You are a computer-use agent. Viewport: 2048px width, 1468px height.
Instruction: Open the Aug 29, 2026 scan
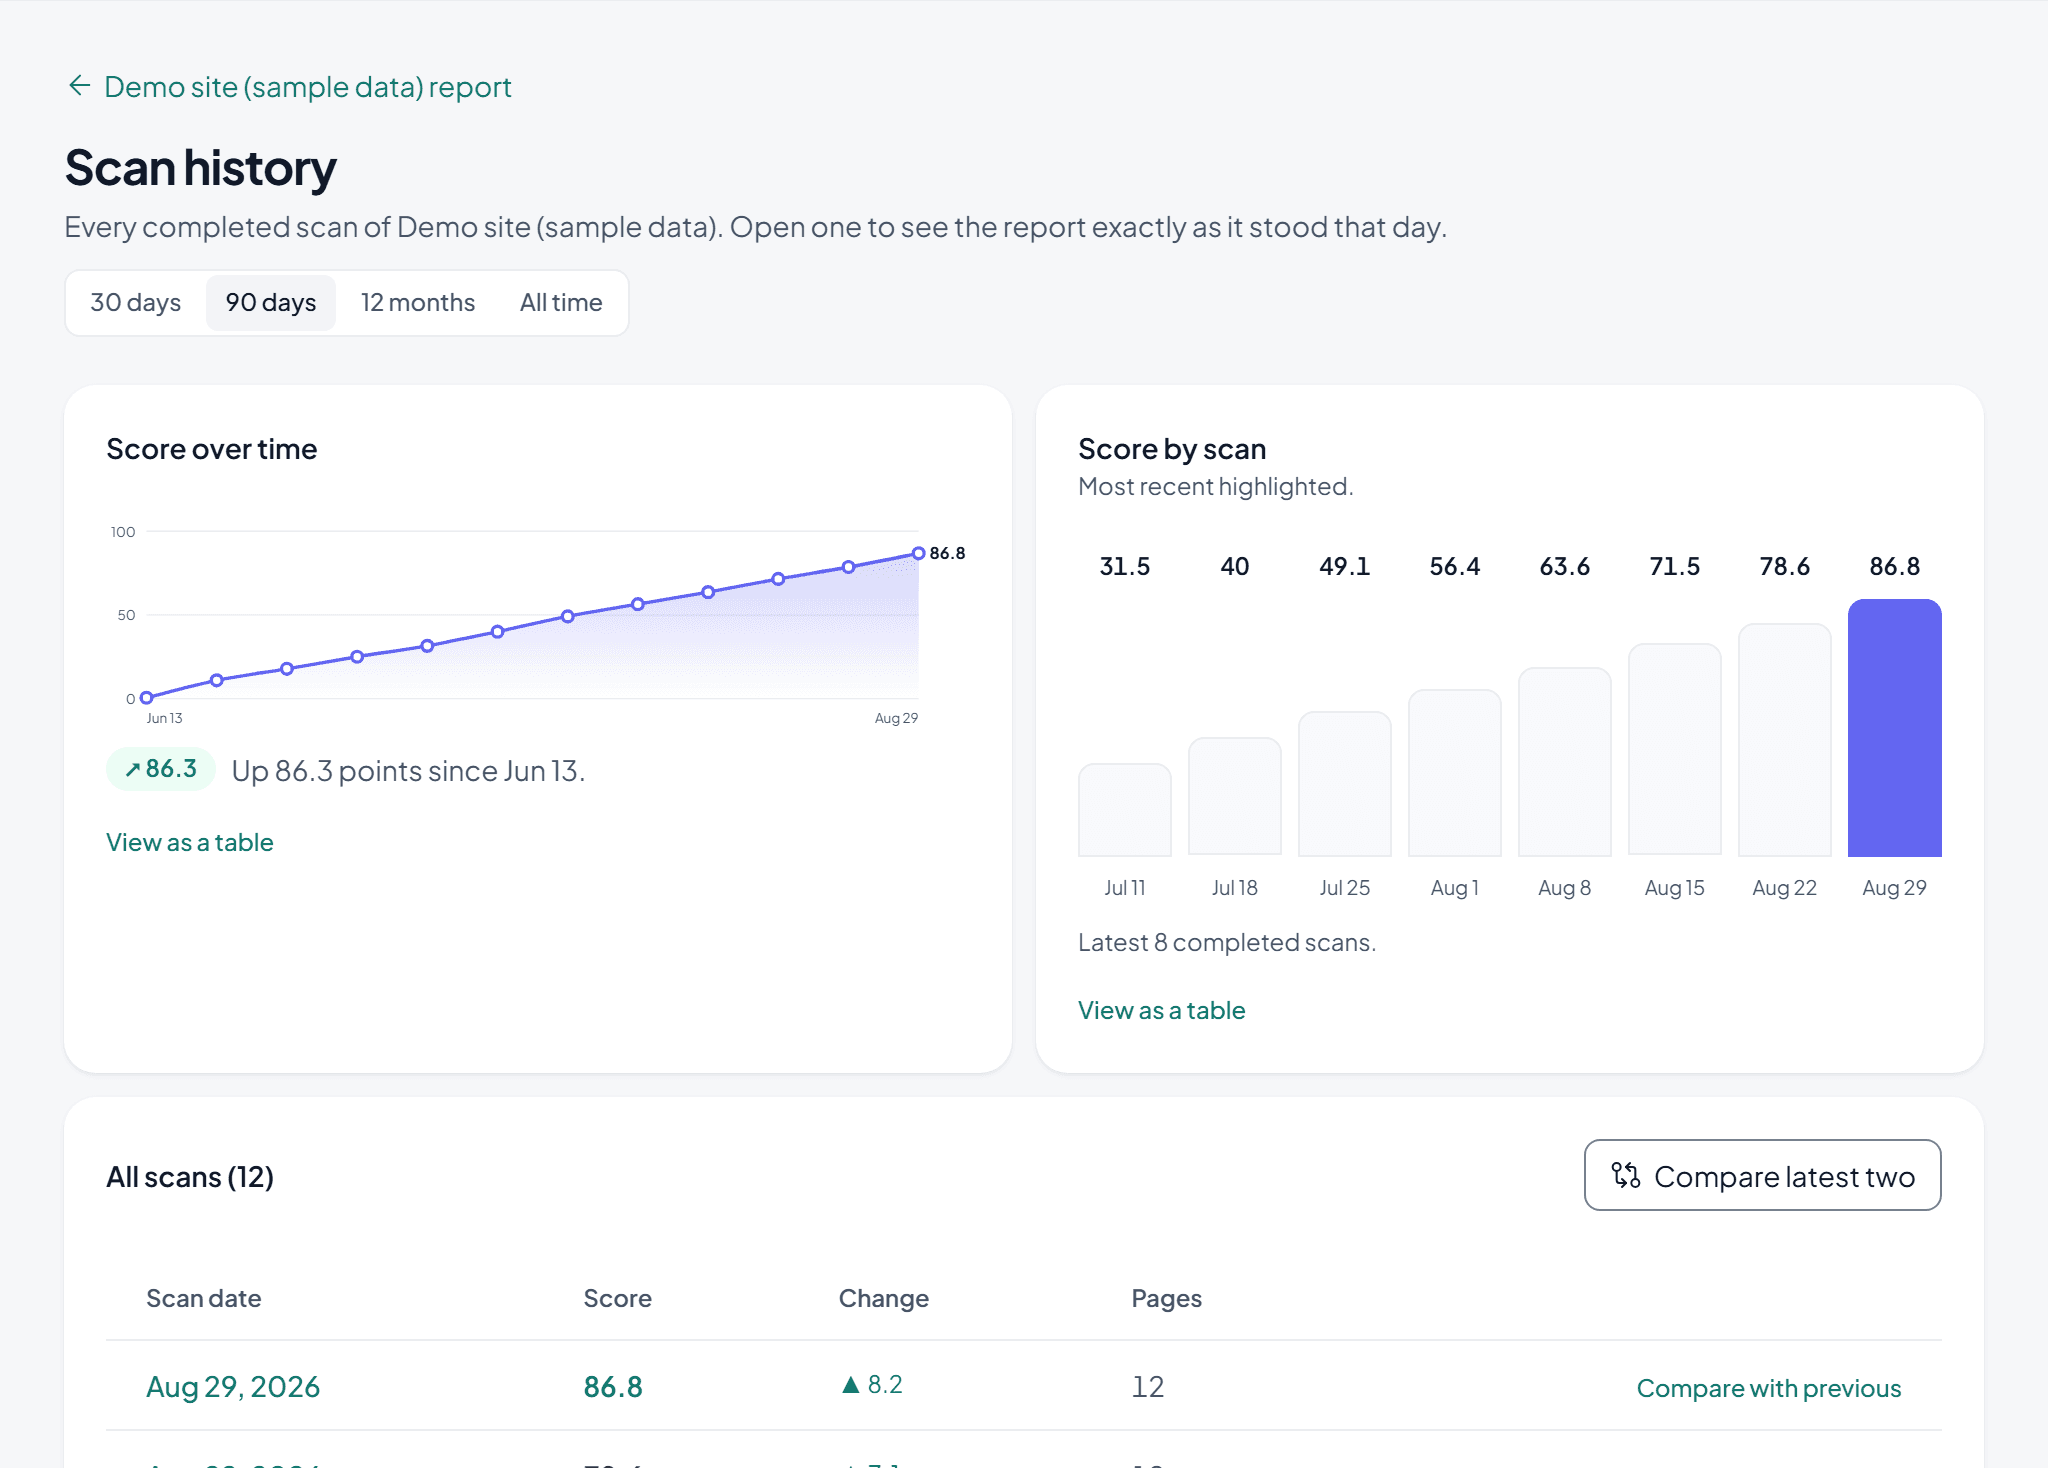(x=233, y=1387)
